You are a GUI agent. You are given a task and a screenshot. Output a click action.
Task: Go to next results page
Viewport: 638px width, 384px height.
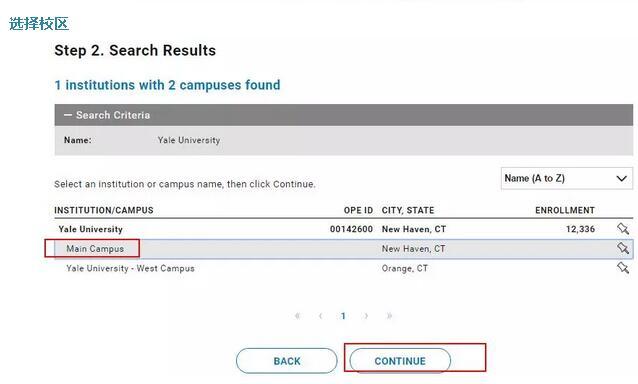click(366, 316)
